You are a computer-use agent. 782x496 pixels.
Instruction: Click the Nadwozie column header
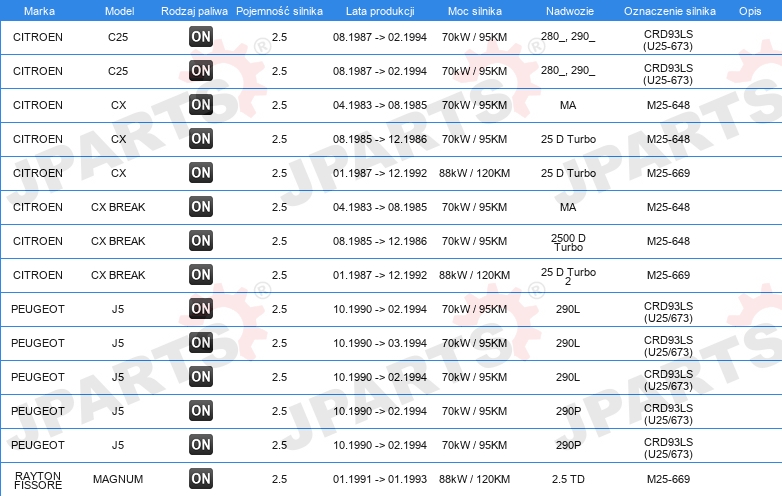(x=570, y=11)
